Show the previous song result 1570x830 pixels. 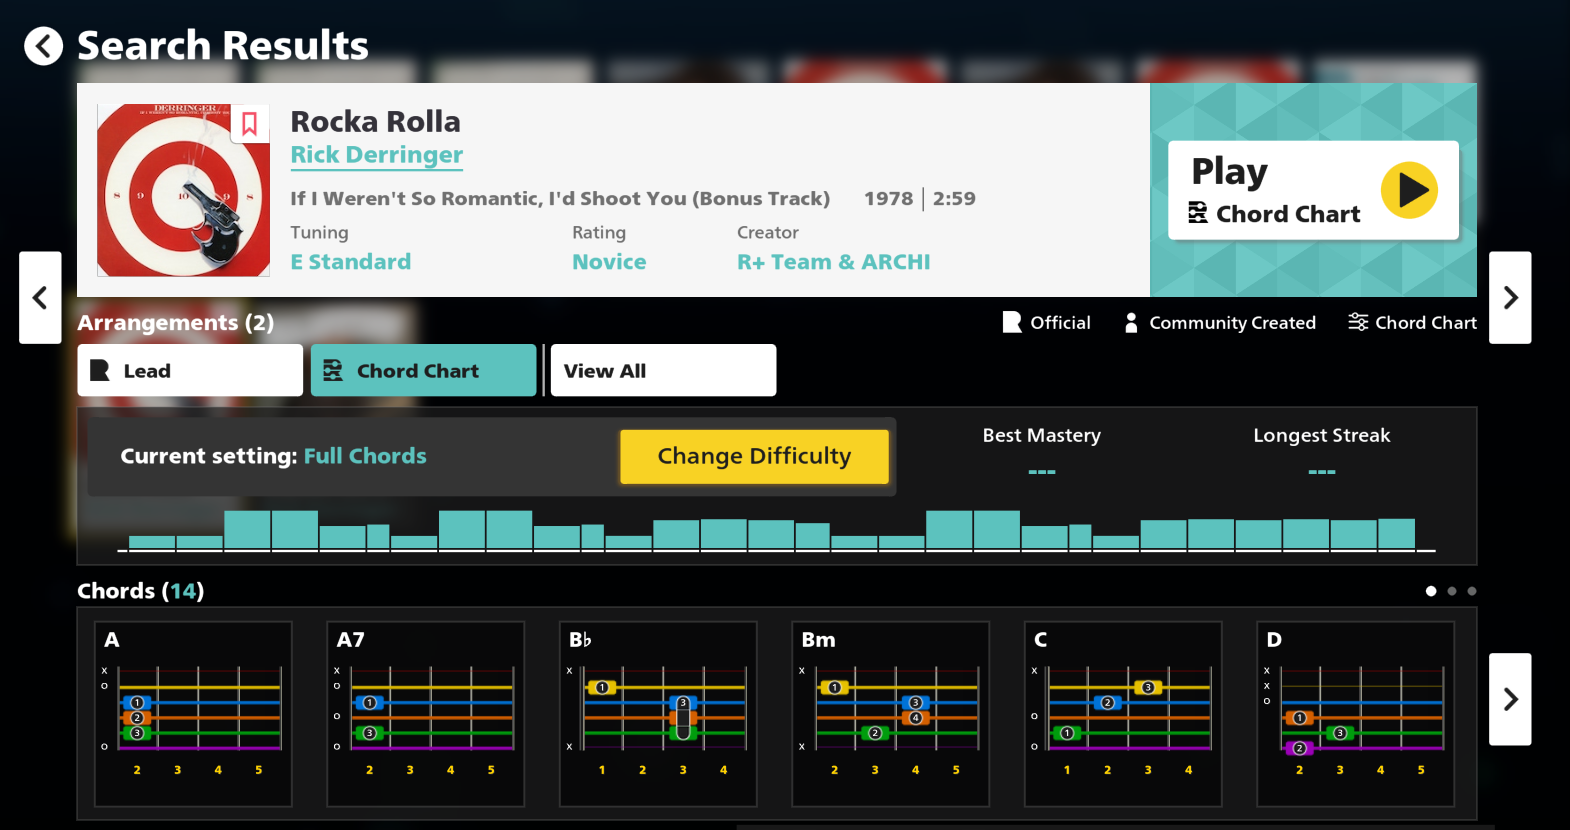click(x=40, y=297)
